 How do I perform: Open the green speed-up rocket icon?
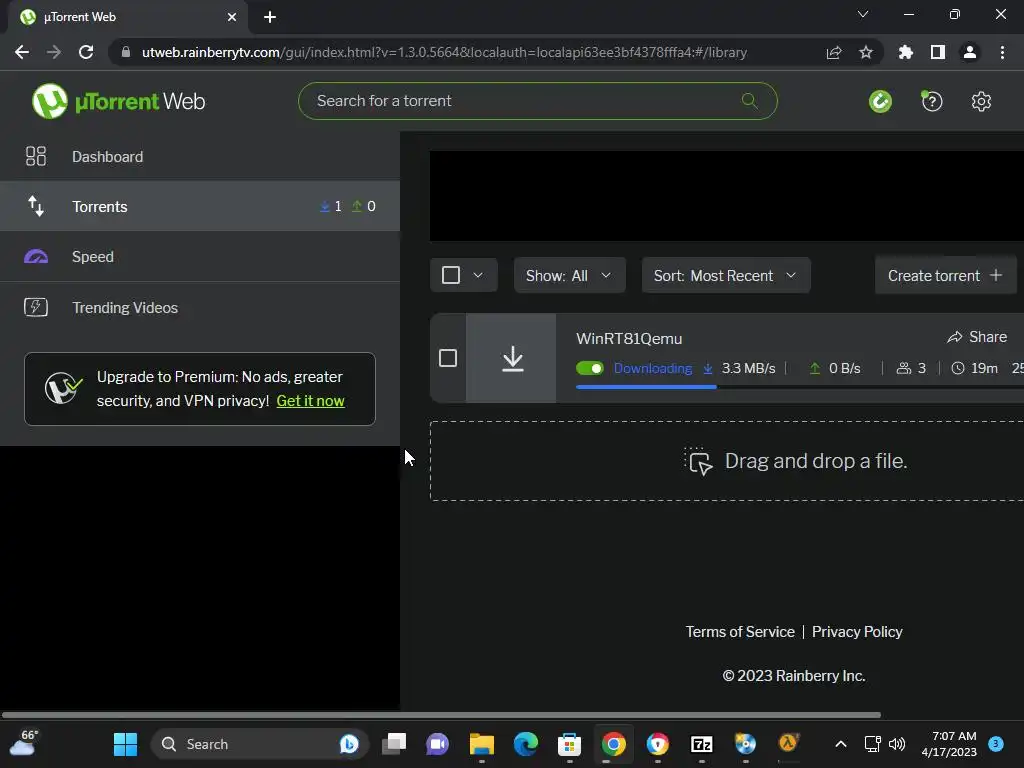click(880, 101)
